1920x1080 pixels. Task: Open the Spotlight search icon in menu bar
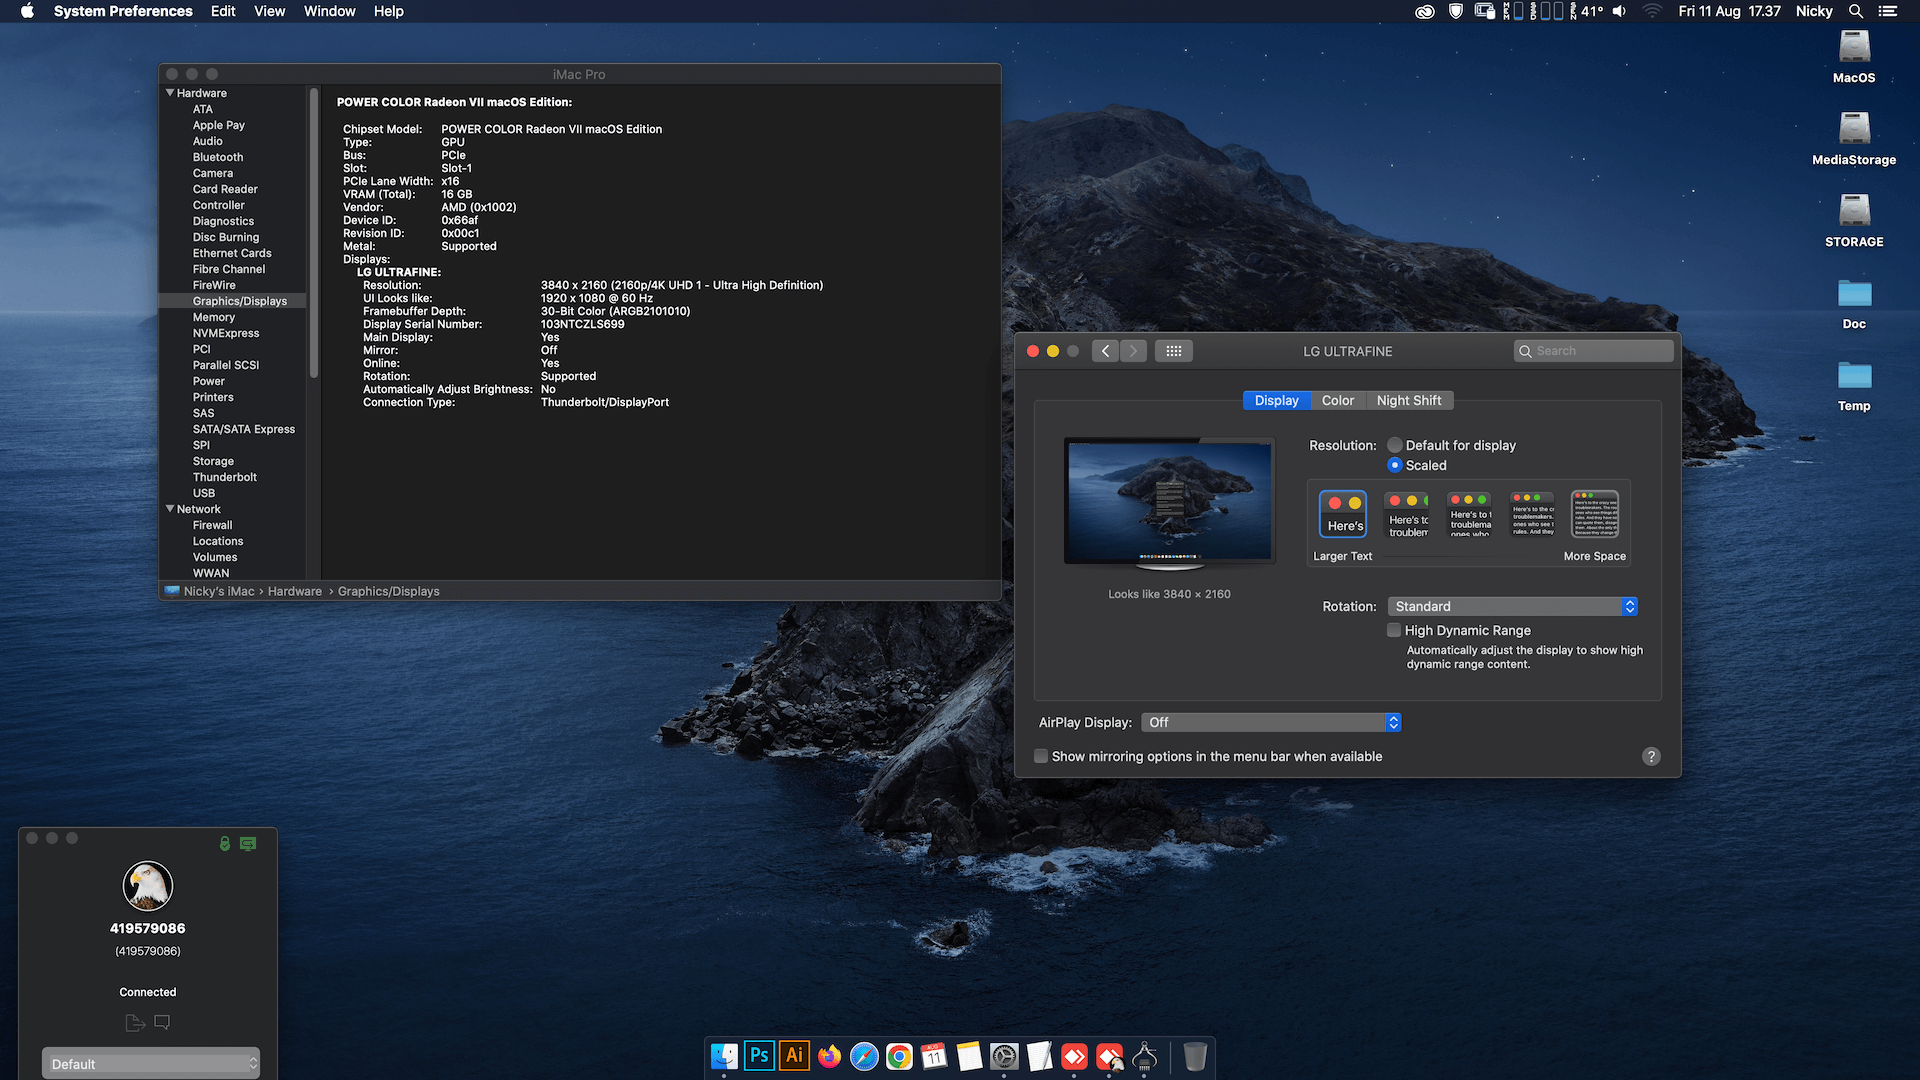click(1855, 11)
